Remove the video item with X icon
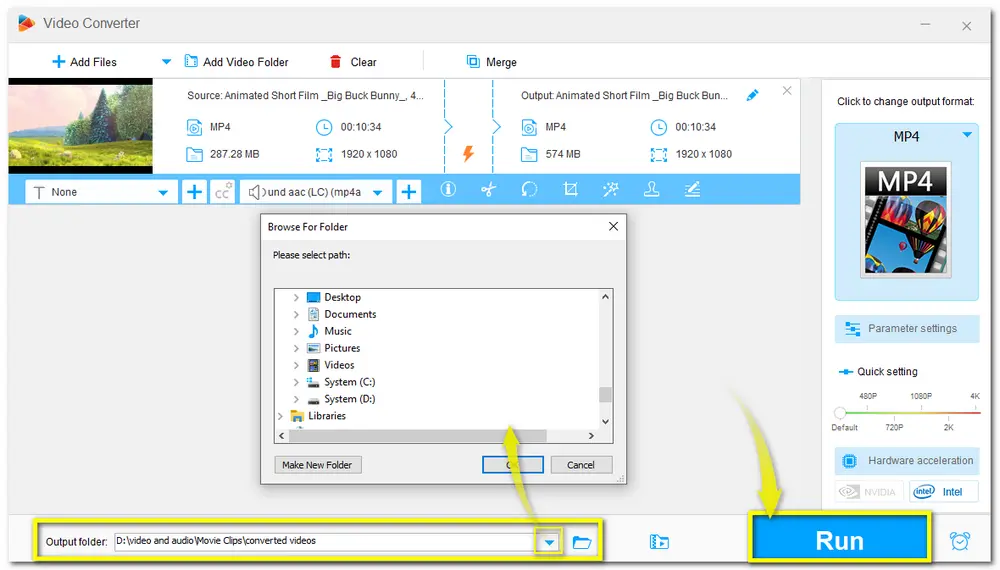The height and width of the screenshot is (570, 1000). tap(787, 91)
